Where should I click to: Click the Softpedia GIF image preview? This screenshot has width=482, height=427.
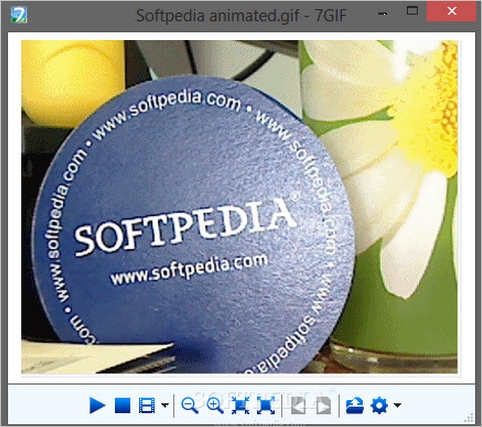coord(239,207)
